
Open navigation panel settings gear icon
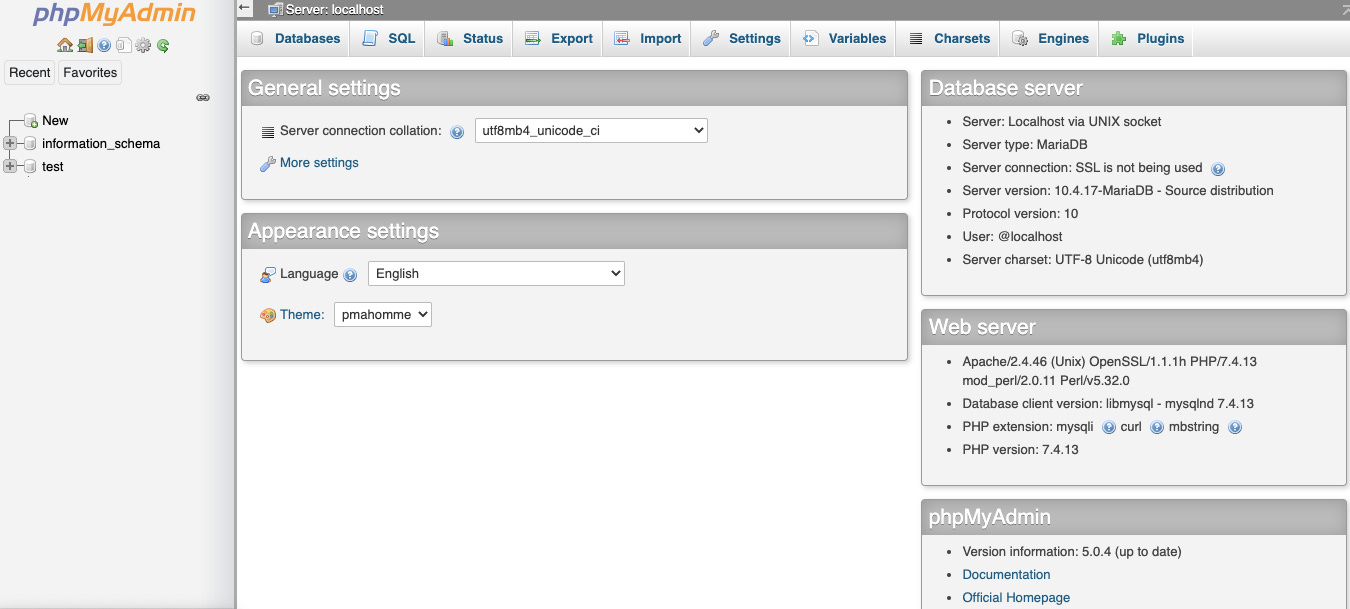point(143,45)
